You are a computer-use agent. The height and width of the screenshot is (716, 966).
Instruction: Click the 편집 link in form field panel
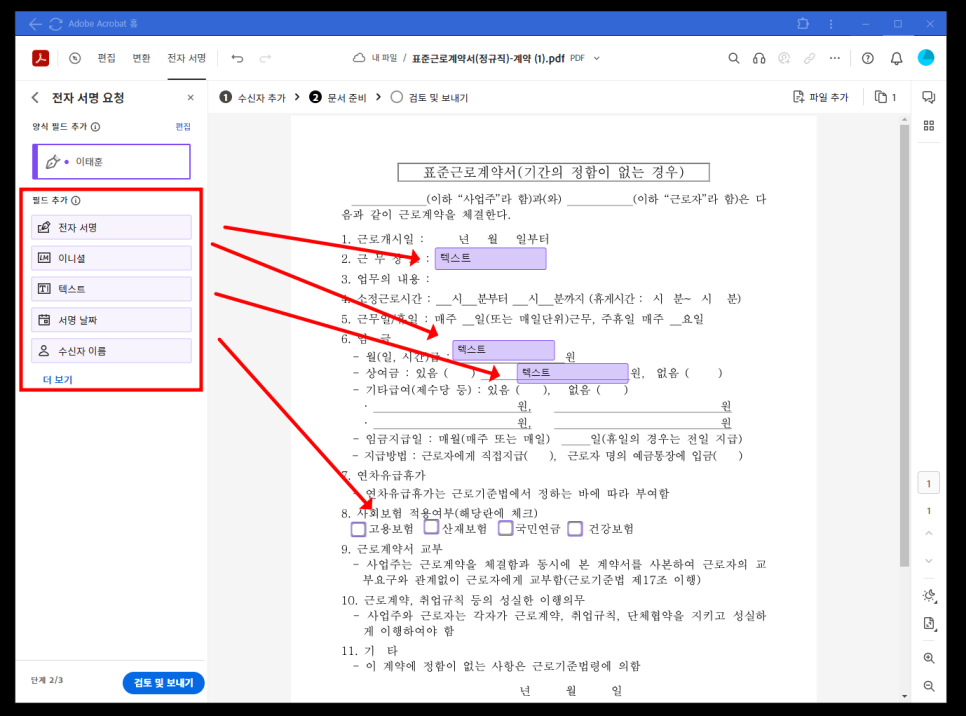tap(183, 126)
